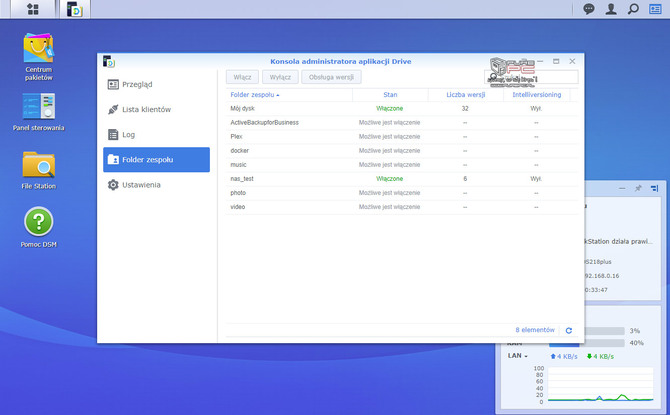Select the Folder zespołu section

pyautogui.click(x=156, y=160)
